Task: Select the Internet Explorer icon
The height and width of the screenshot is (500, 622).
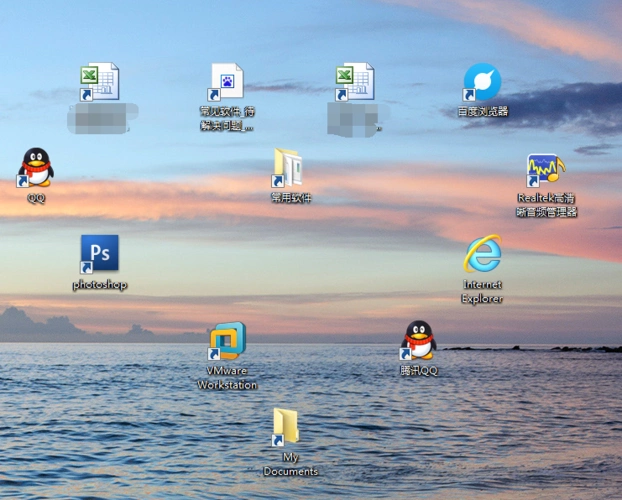Action: click(482, 254)
